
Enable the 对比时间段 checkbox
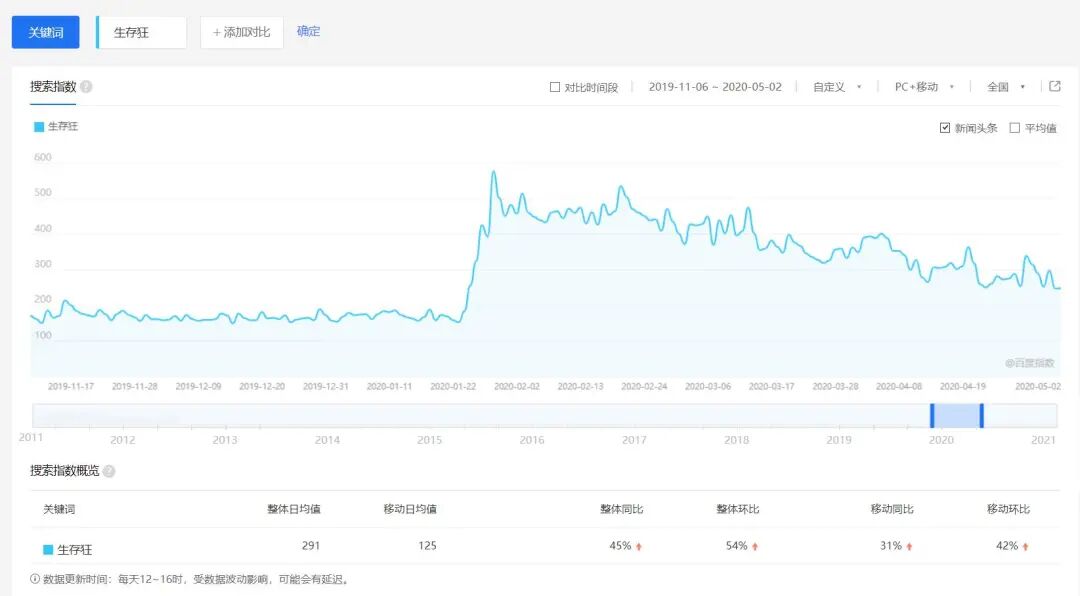554,87
